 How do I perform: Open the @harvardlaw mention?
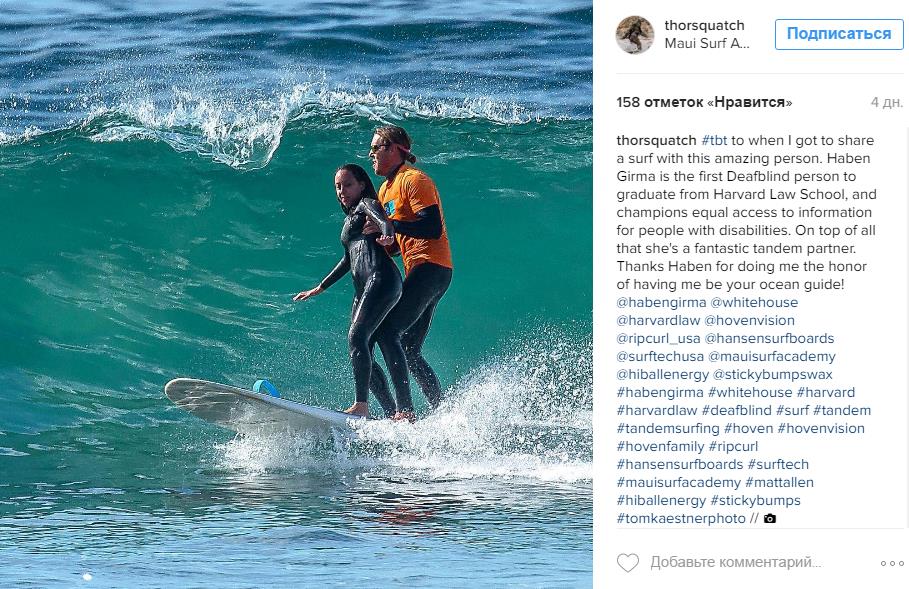pyautogui.click(x=658, y=320)
